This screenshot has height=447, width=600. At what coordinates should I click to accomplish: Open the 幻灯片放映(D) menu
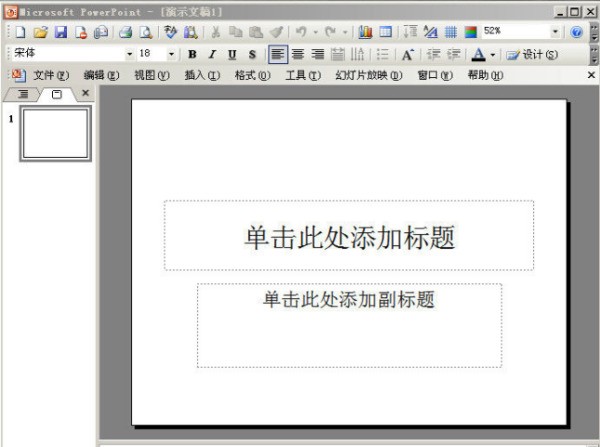point(368,75)
